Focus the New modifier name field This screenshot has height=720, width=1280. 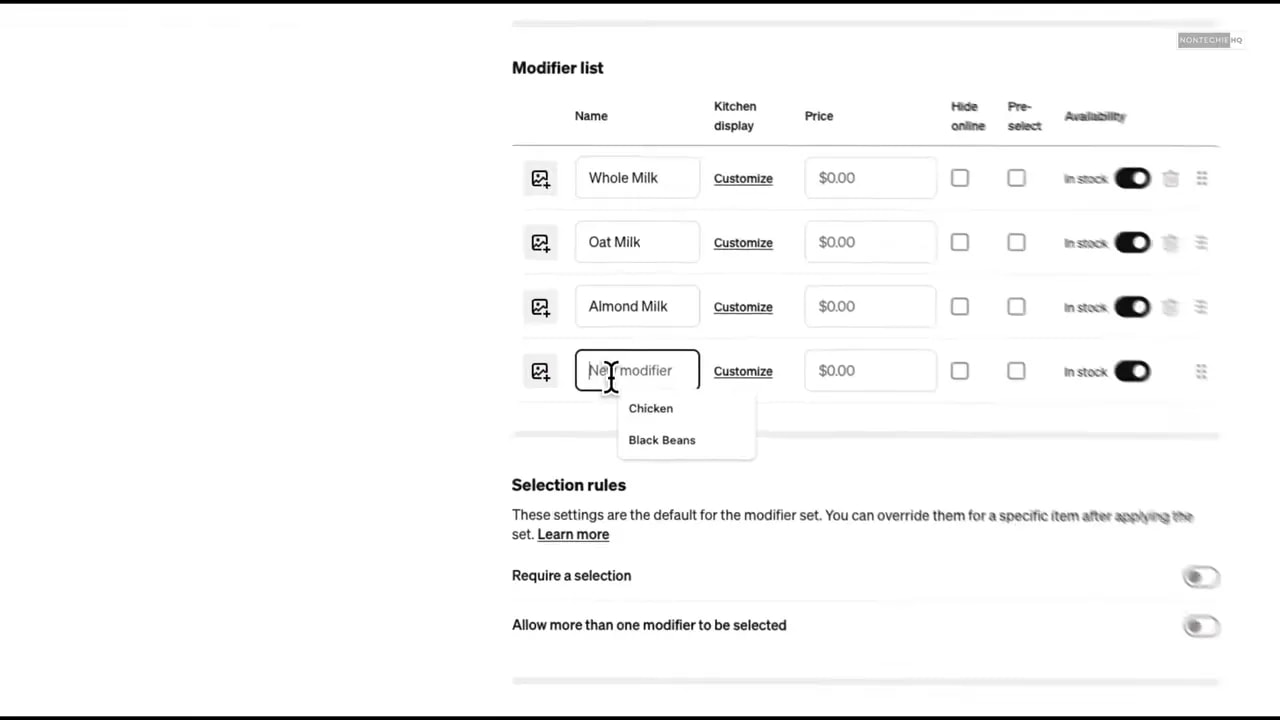click(637, 370)
